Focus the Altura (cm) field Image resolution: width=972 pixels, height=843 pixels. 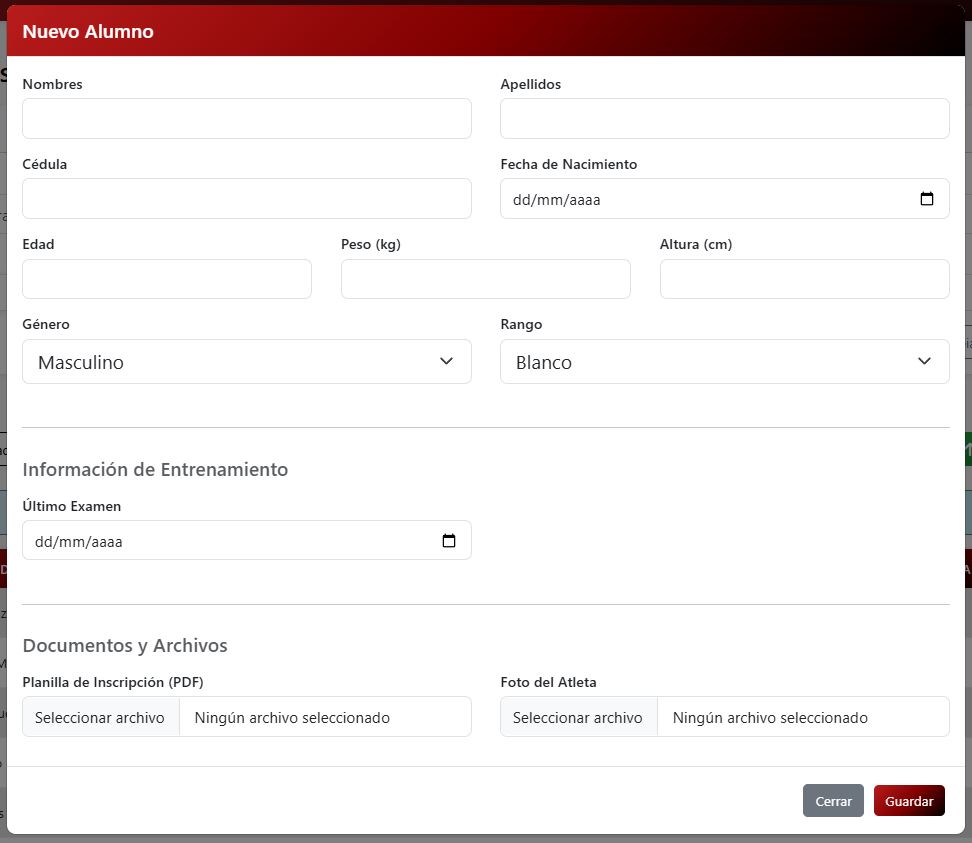point(804,279)
